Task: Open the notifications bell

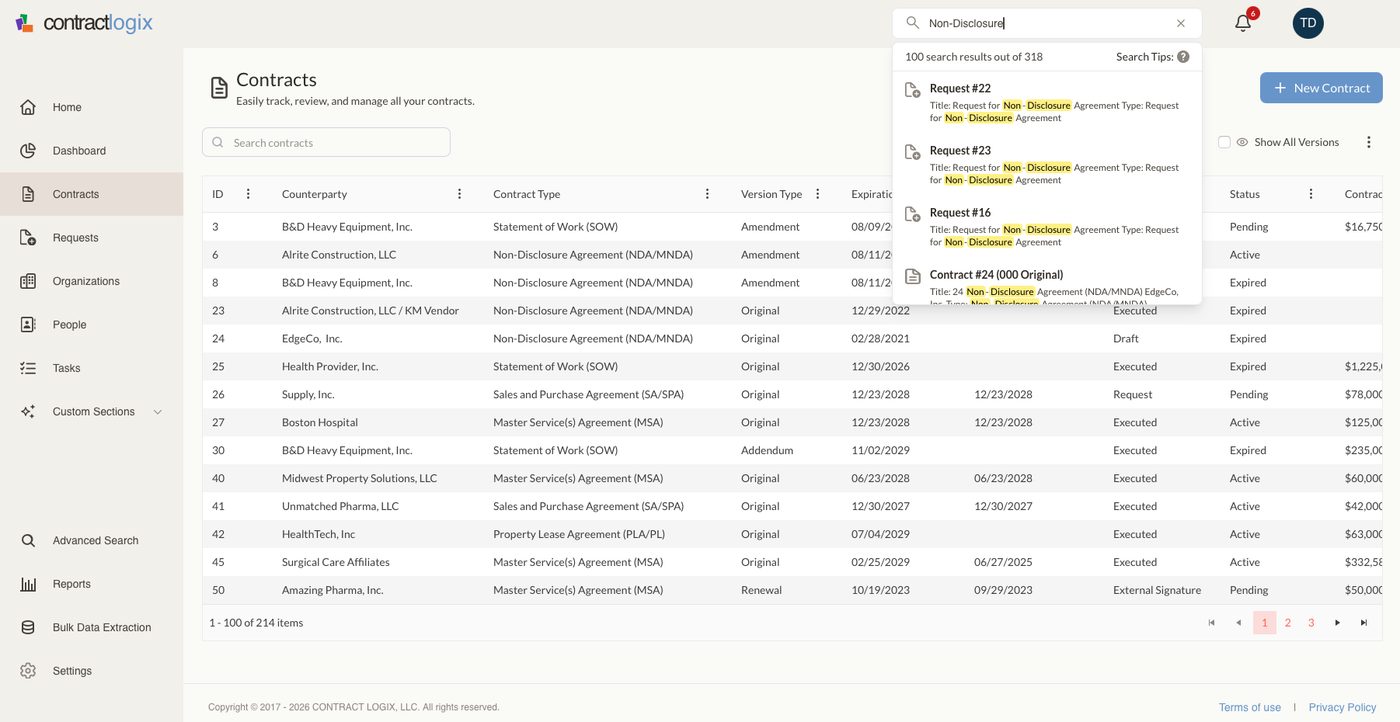Action: coord(1243,23)
